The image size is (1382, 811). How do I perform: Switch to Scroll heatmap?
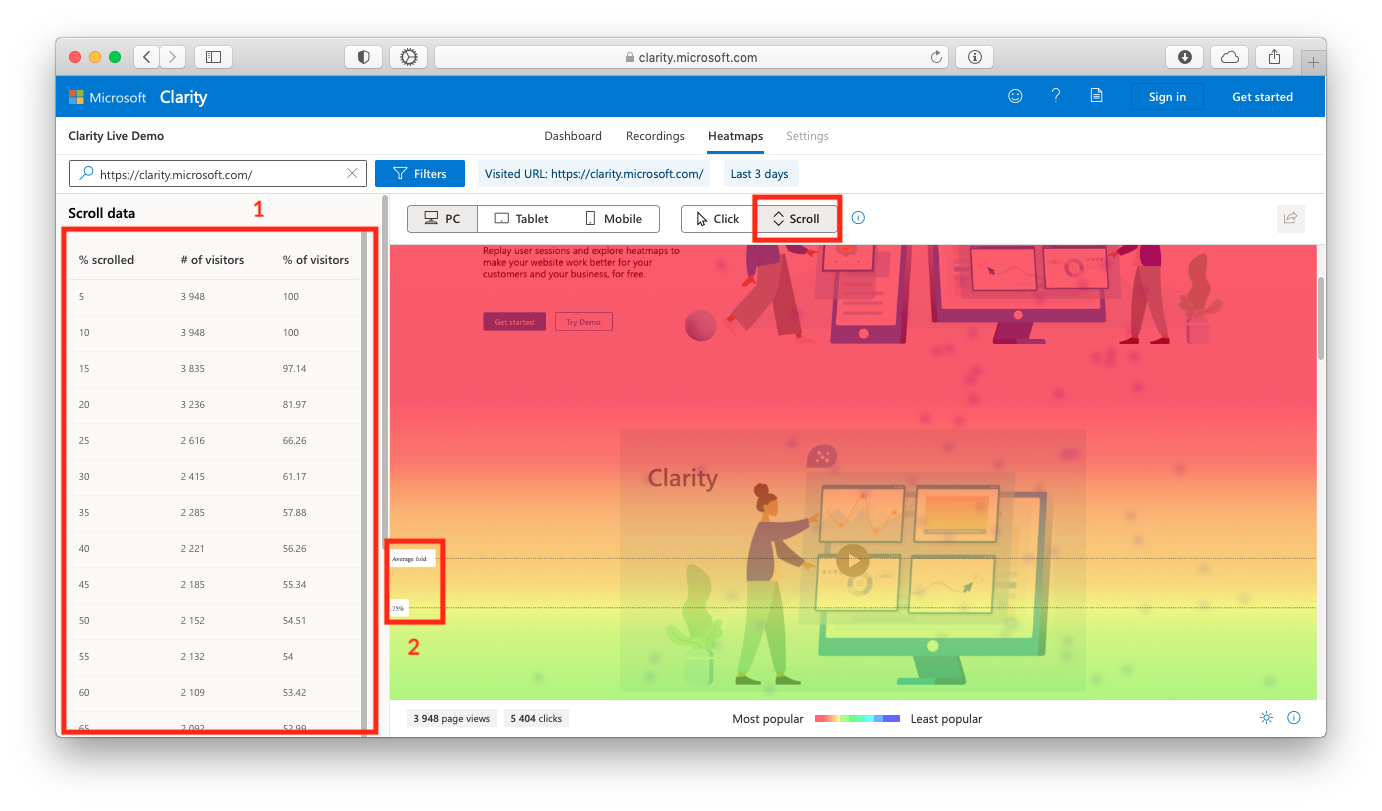point(796,218)
